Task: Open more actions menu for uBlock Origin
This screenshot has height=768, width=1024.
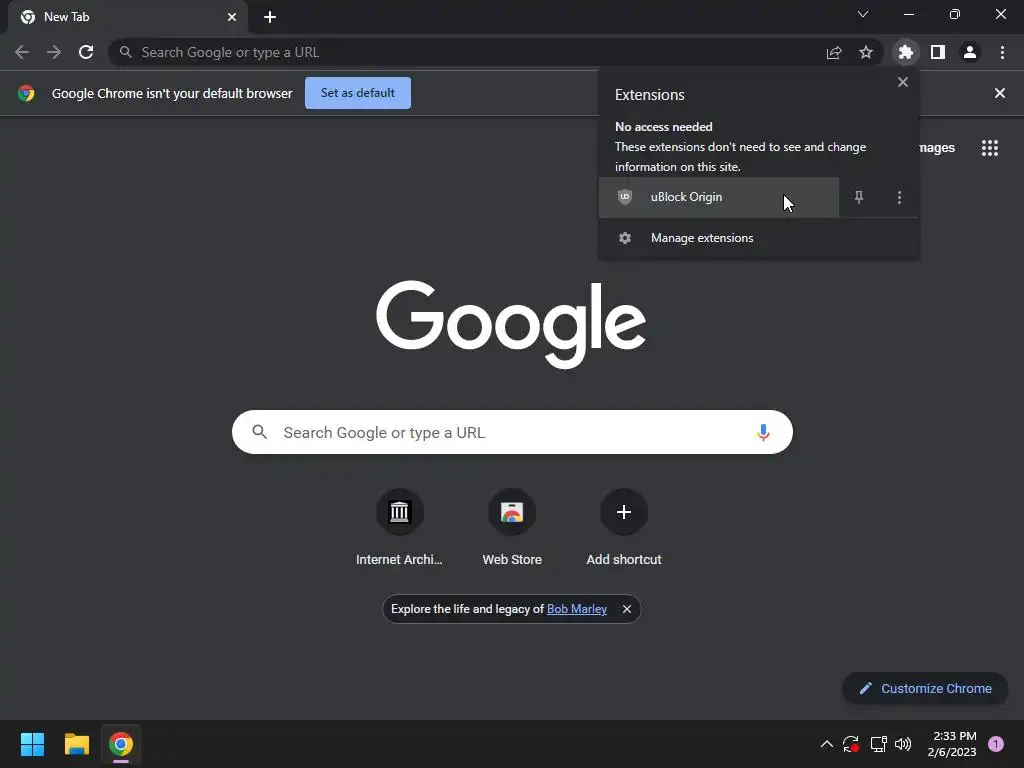Action: 899,197
